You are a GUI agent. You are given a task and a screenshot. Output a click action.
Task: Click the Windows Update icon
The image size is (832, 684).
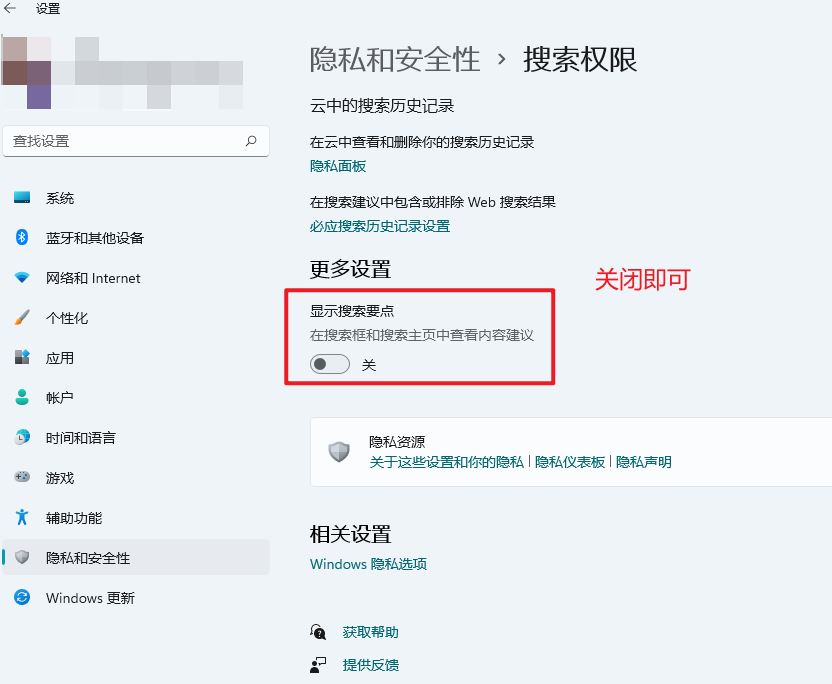click(x=22, y=598)
